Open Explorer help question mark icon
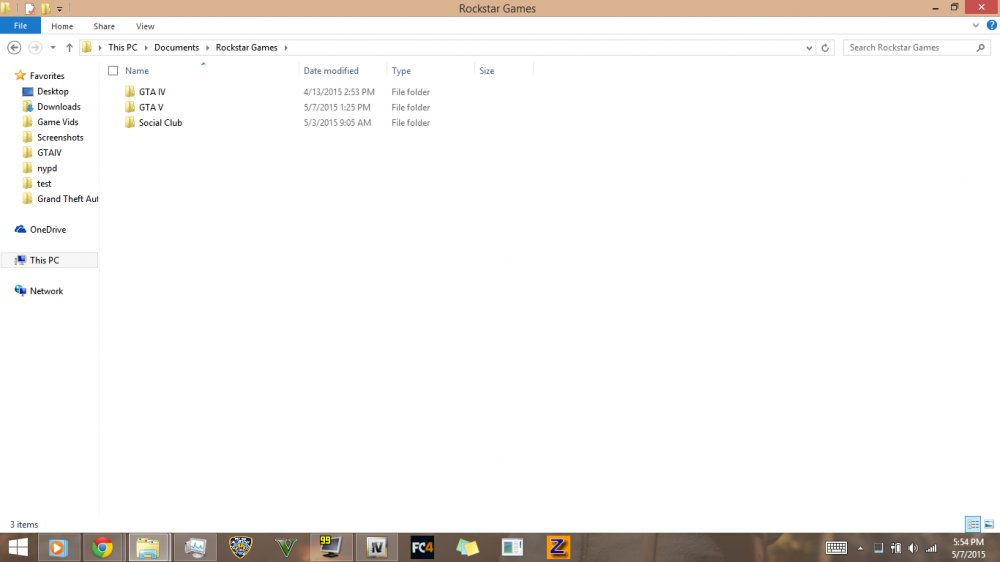The height and width of the screenshot is (562, 1000). click(x=992, y=26)
